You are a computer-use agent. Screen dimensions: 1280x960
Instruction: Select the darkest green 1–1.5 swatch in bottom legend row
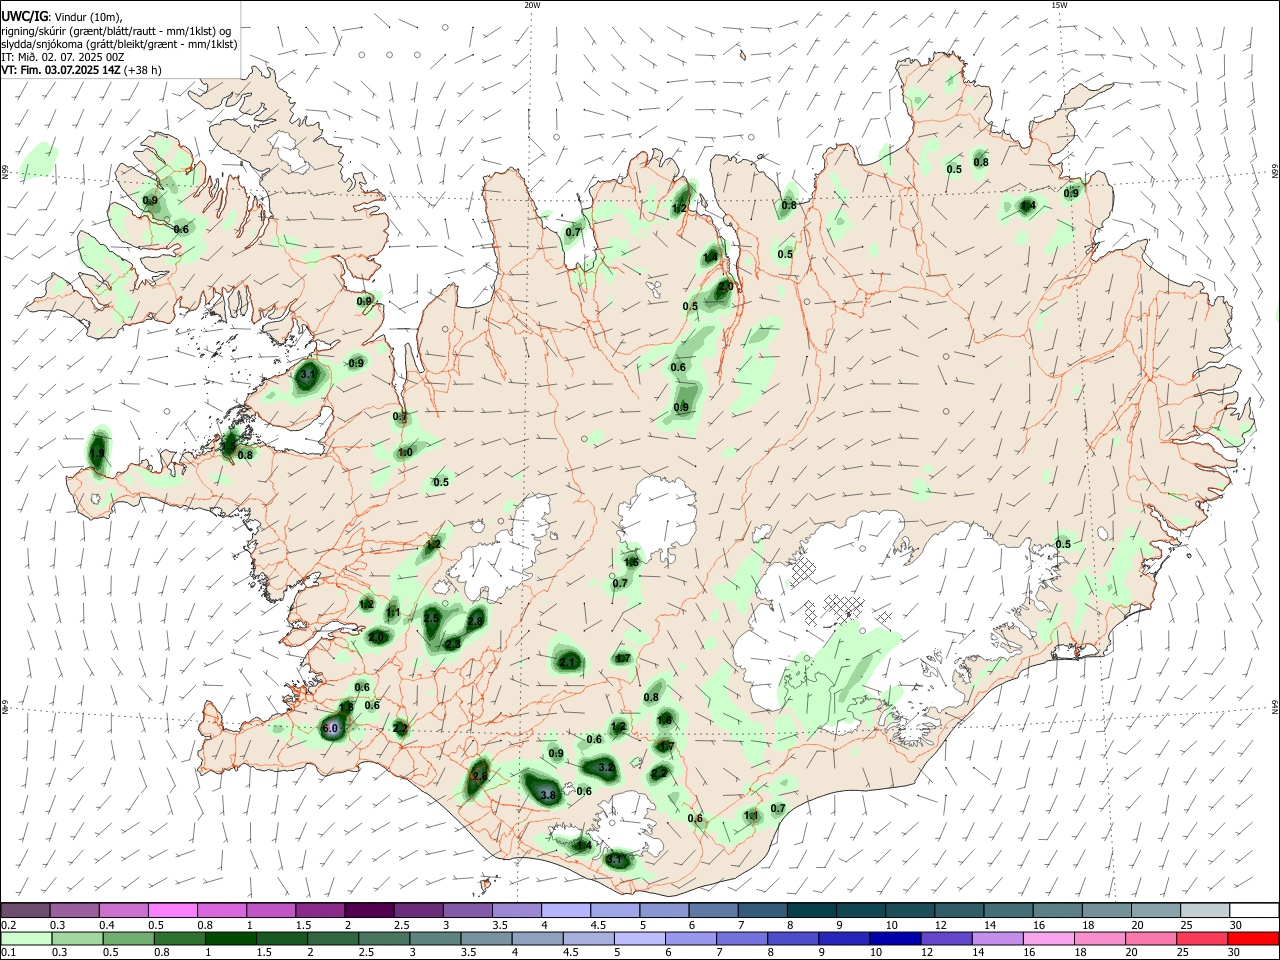coord(230,938)
